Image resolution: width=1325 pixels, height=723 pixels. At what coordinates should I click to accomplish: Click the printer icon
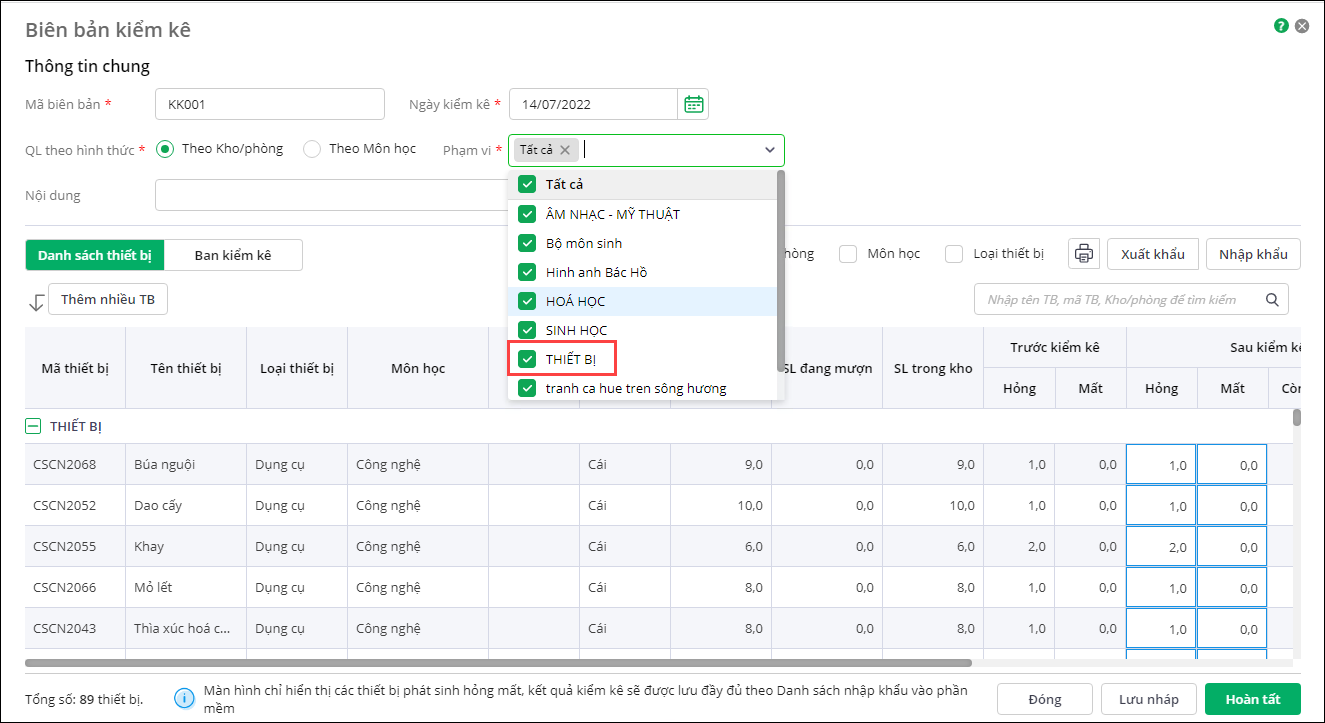click(1083, 254)
